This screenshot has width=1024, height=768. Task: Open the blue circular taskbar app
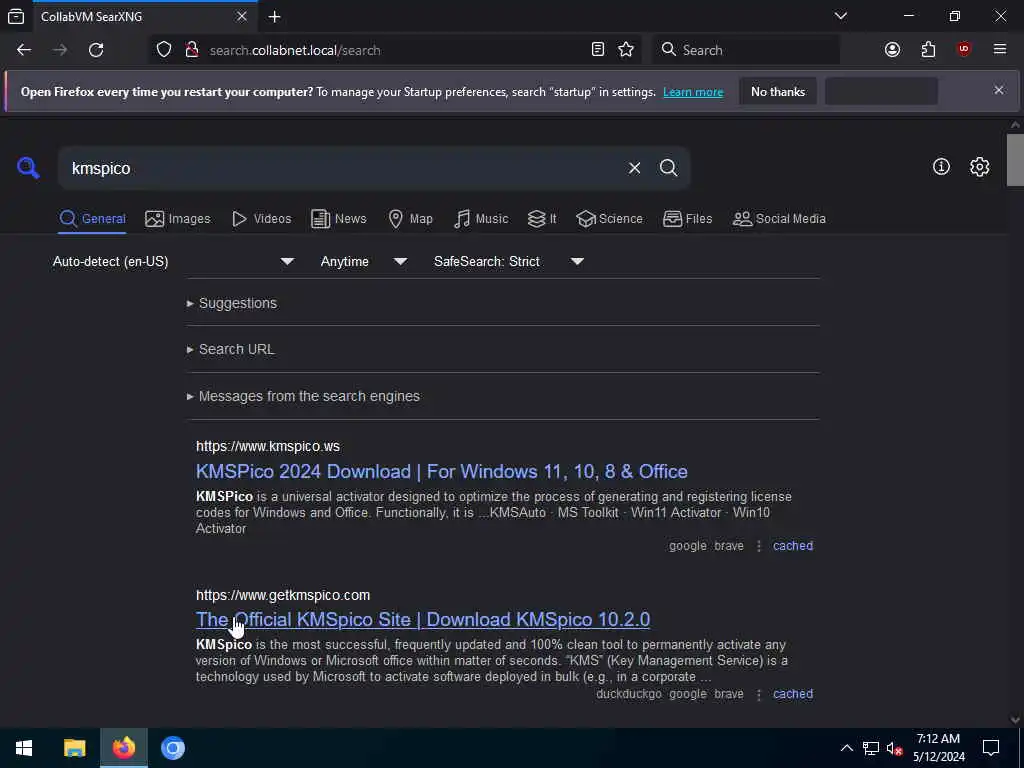(173, 748)
